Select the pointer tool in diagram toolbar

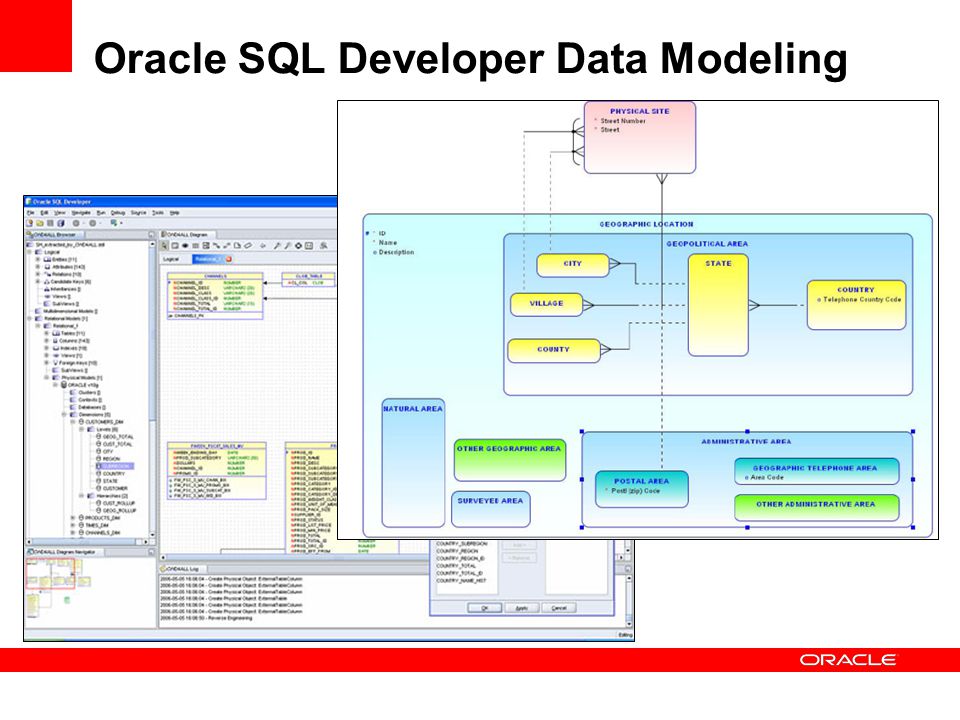click(x=165, y=246)
